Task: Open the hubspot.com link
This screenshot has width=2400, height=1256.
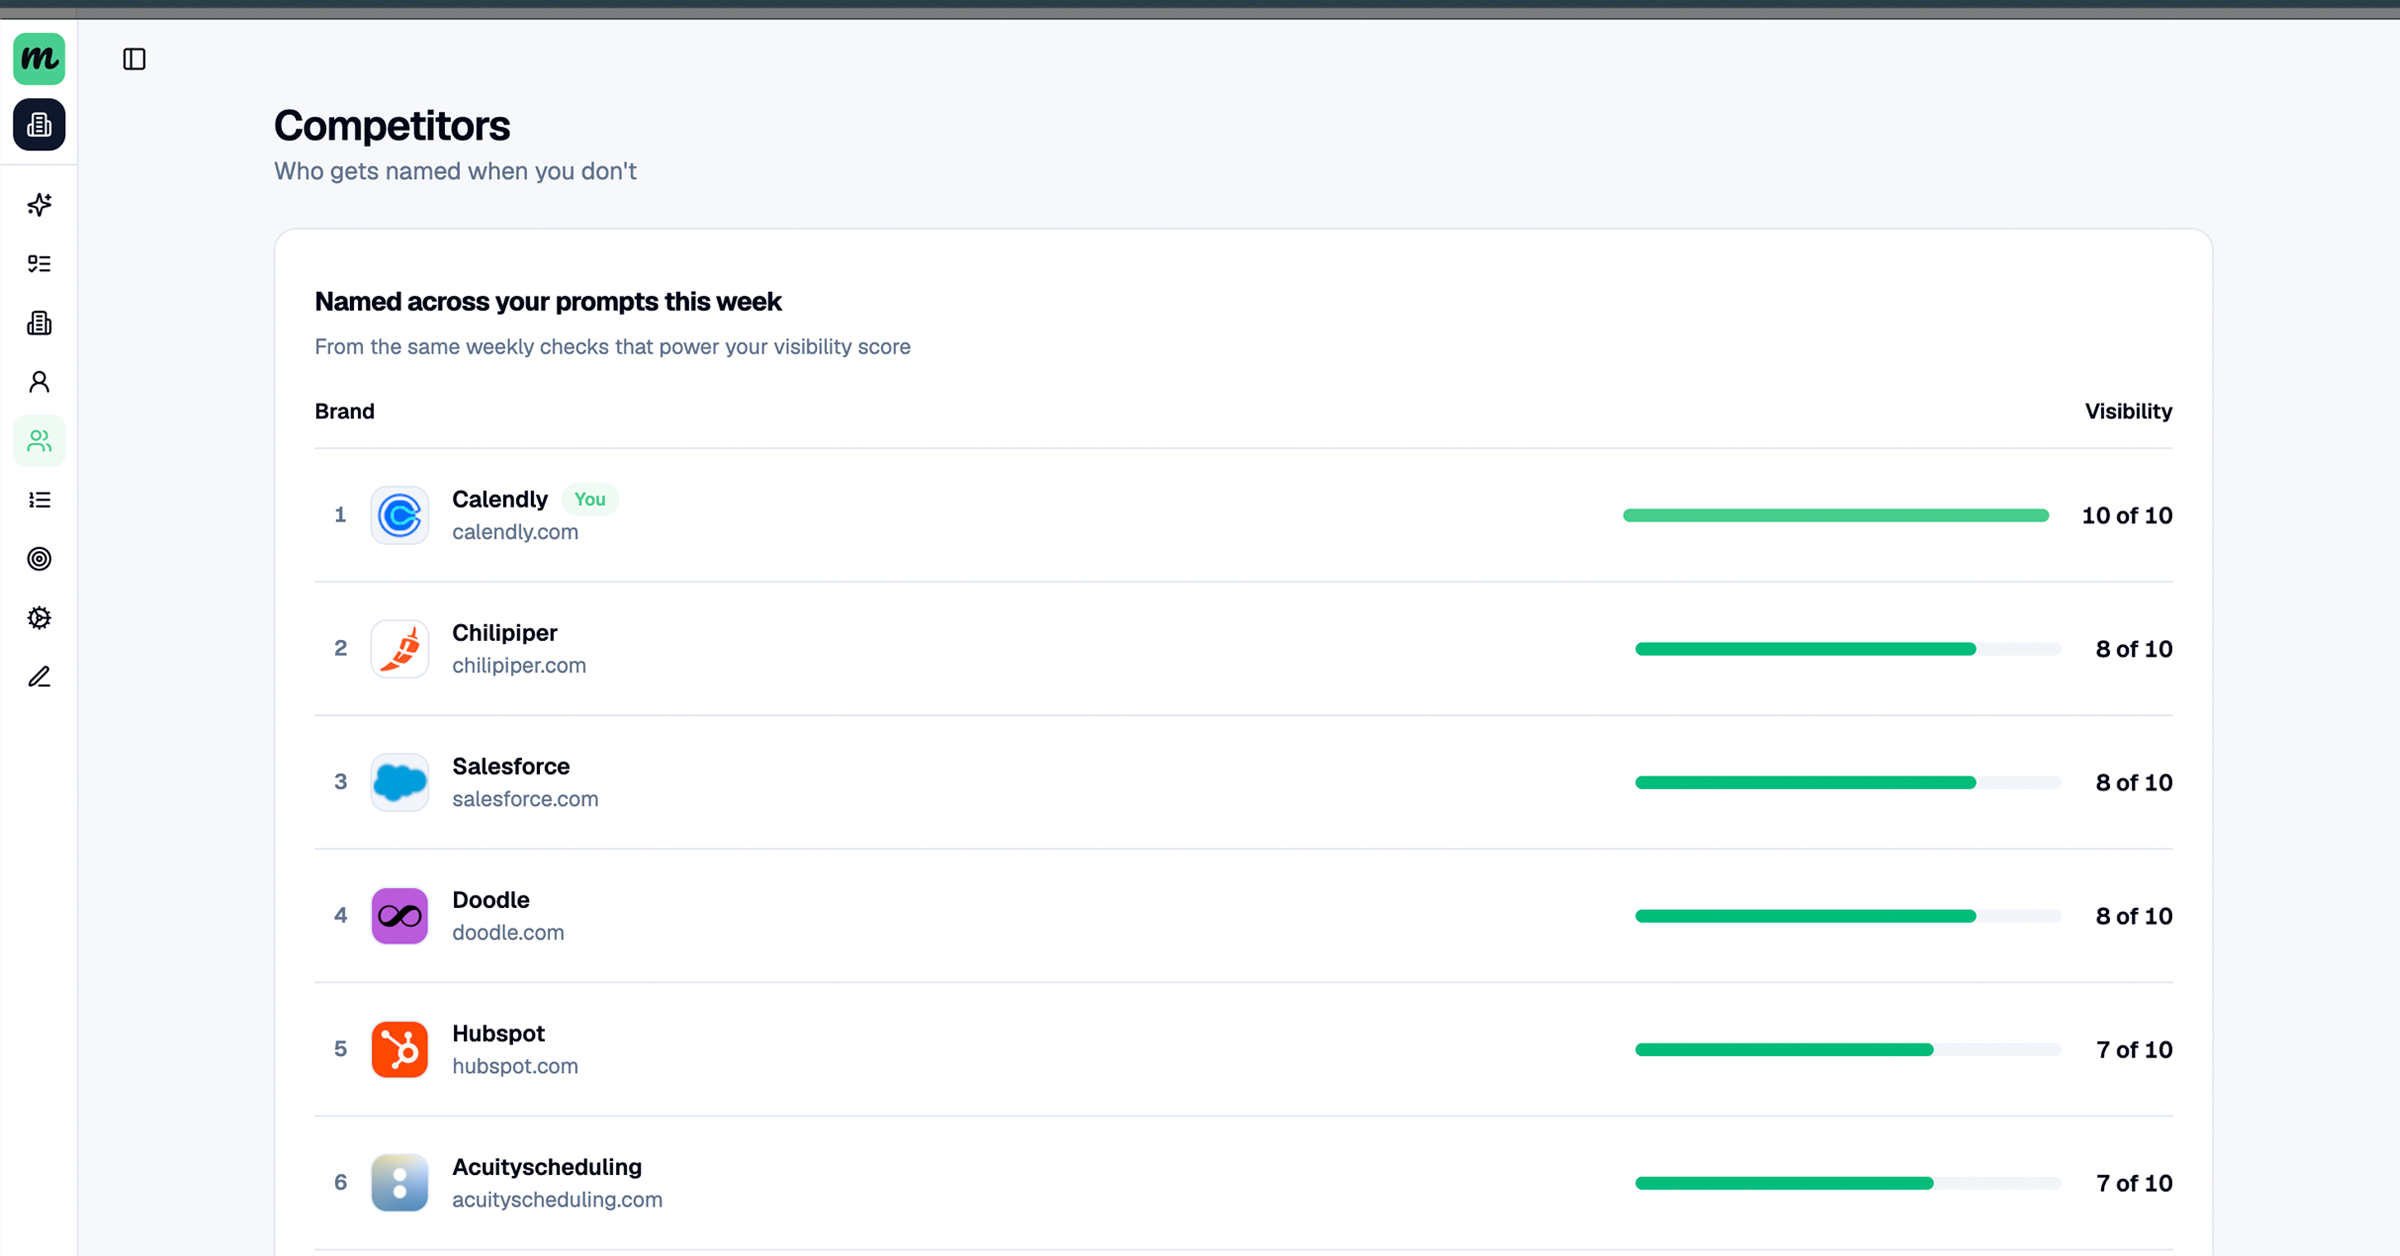Action: pos(515,1066)
